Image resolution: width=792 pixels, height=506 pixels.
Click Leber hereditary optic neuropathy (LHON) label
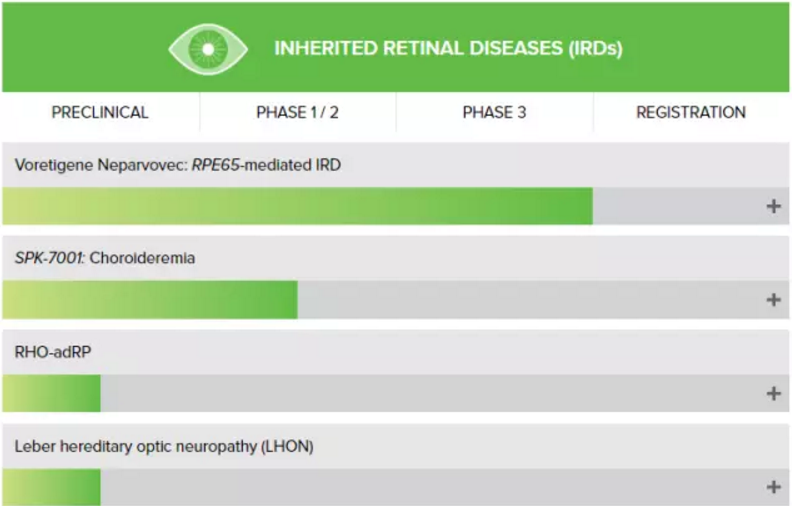point(164,446)
